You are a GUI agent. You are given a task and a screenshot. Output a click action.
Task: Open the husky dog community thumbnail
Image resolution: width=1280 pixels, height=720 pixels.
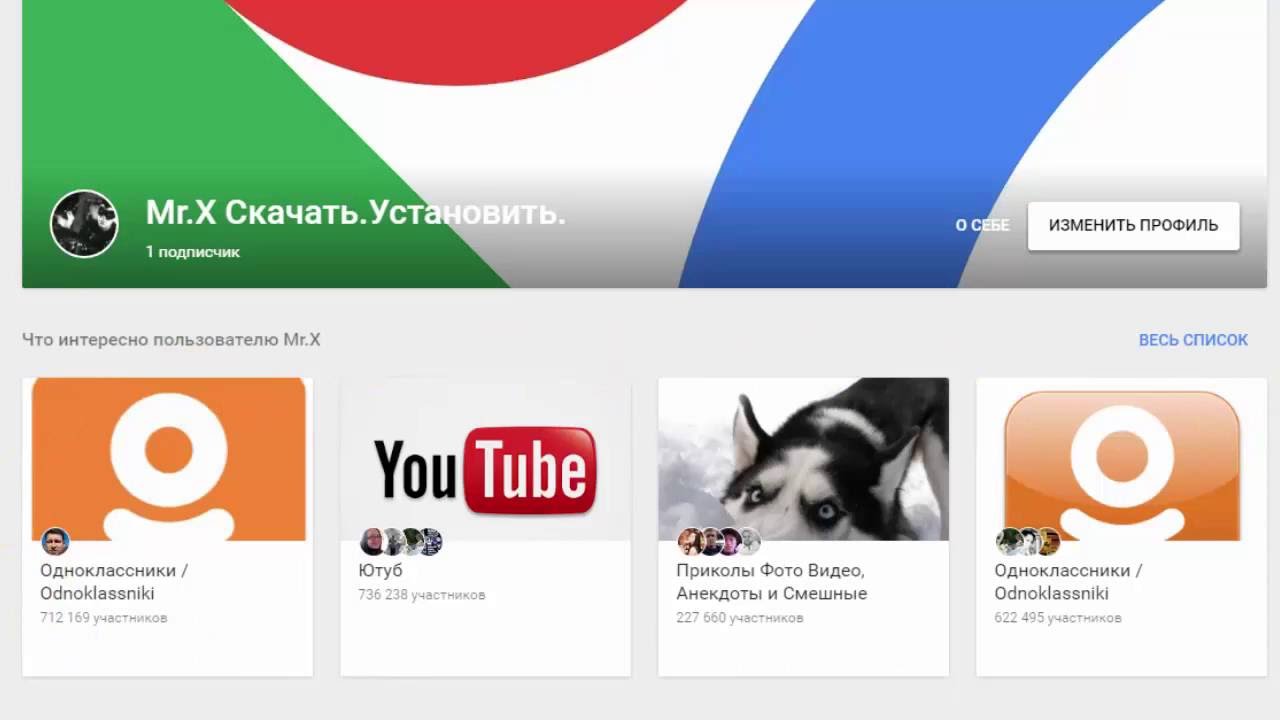(804, 459)
